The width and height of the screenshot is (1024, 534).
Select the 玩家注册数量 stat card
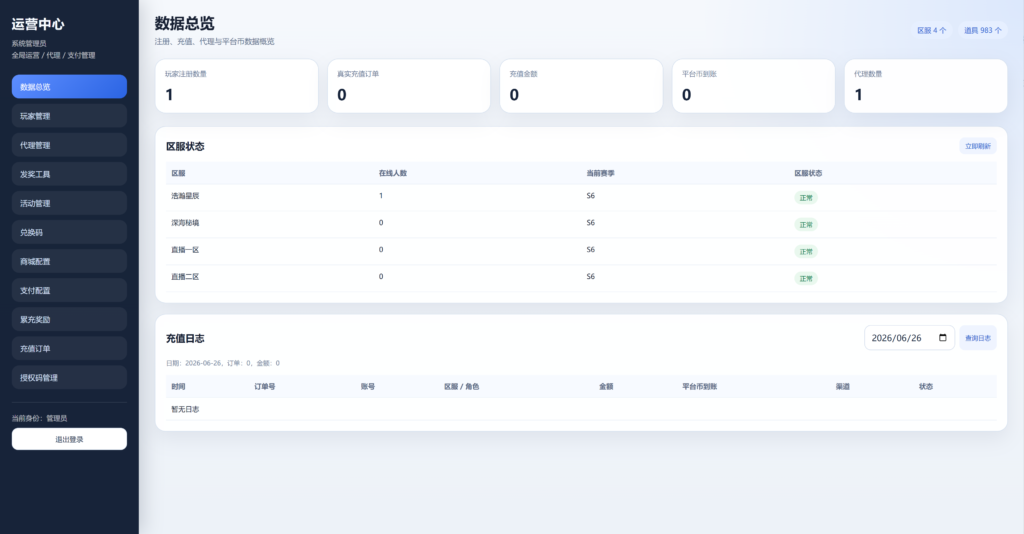coord(236,86)
